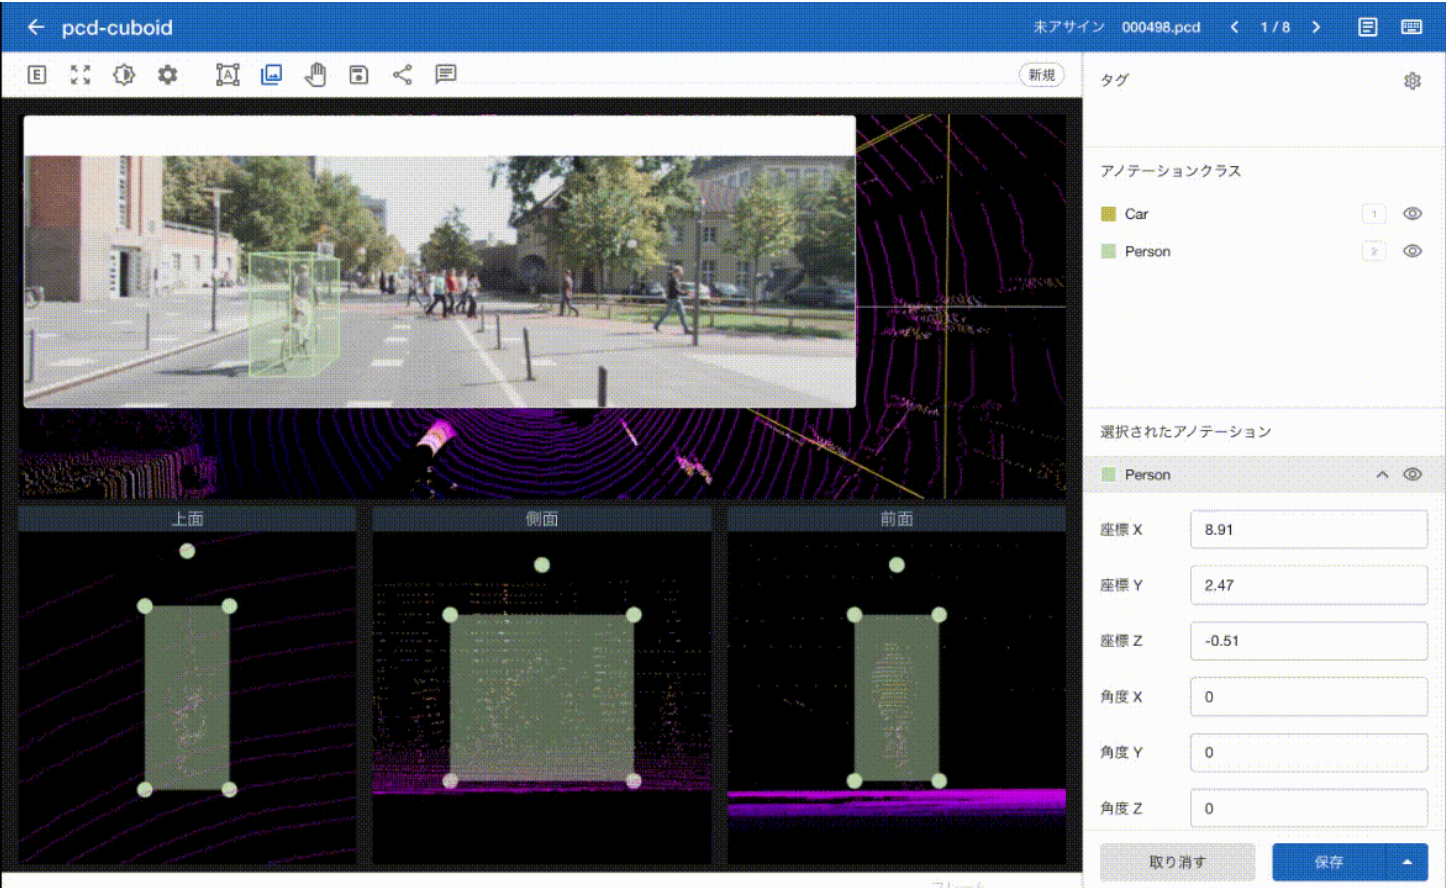Click the share icon in toolbar
This screenshot has width=1446, height=888.
click(x=402, y=75)
